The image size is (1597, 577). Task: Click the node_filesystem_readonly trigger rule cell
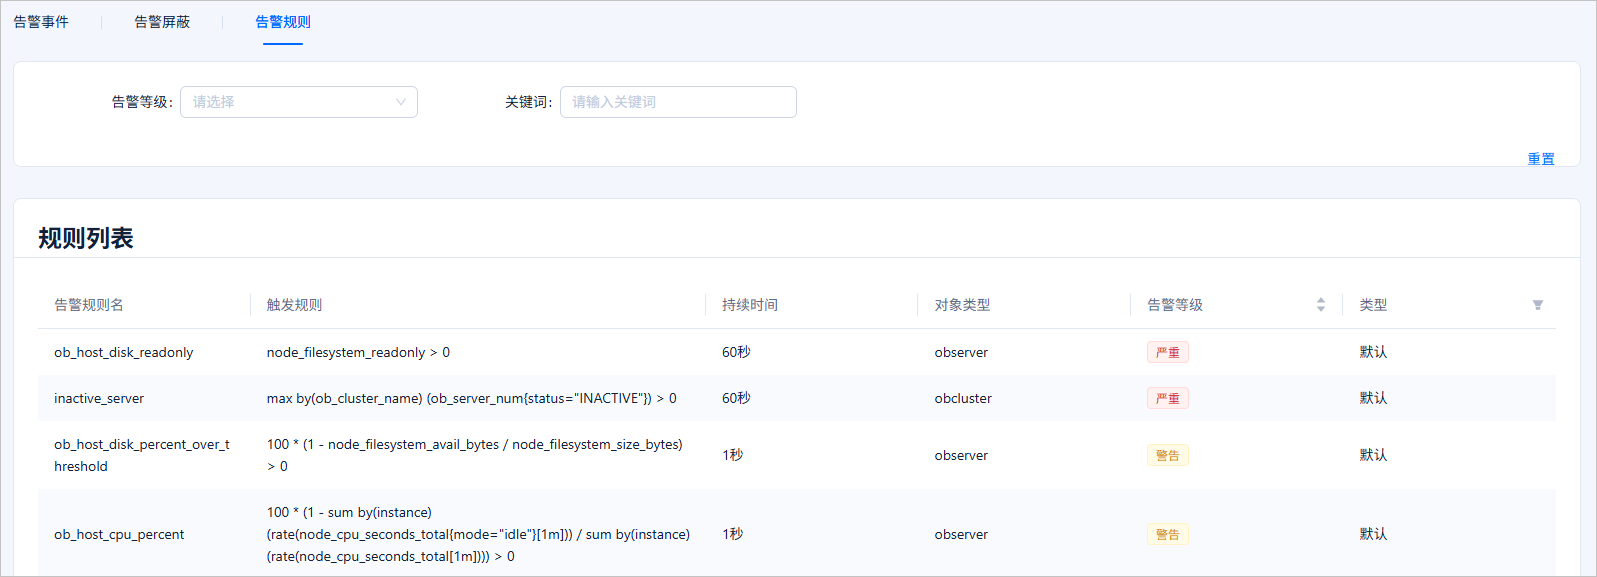(358, 352)
